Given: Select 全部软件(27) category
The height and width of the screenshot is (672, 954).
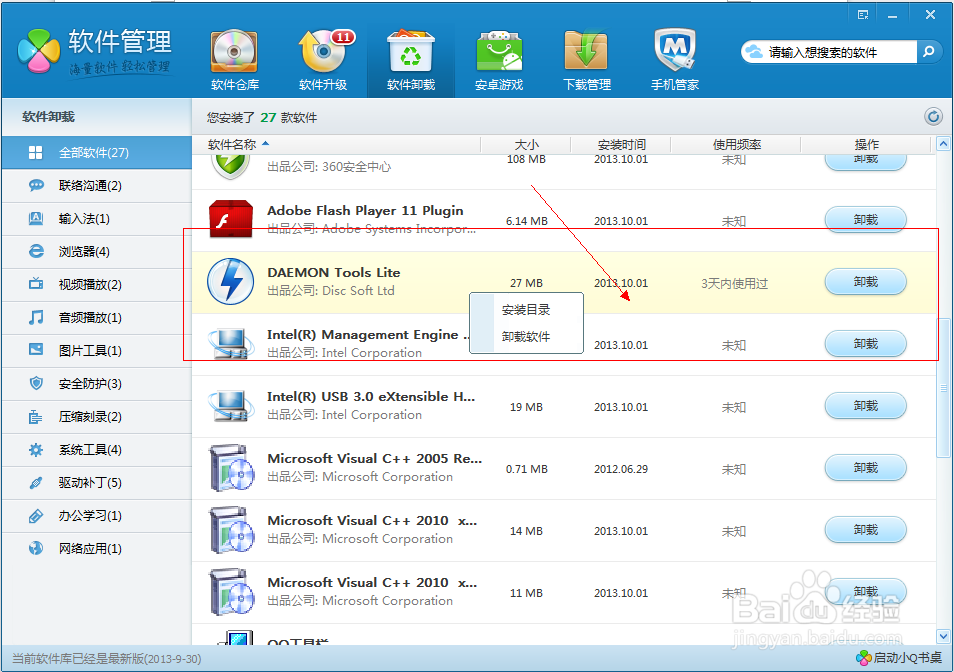Looking at the screenshot, I should (97, 153).
